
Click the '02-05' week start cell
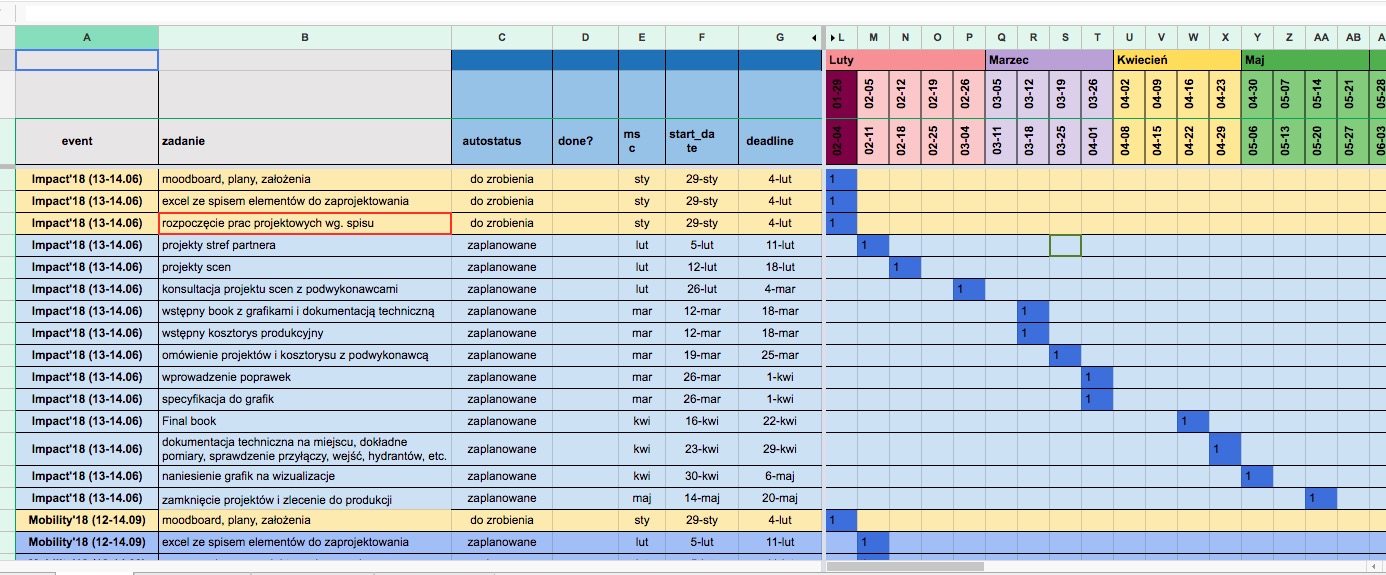pyautogui.click(x=873, y=94)
